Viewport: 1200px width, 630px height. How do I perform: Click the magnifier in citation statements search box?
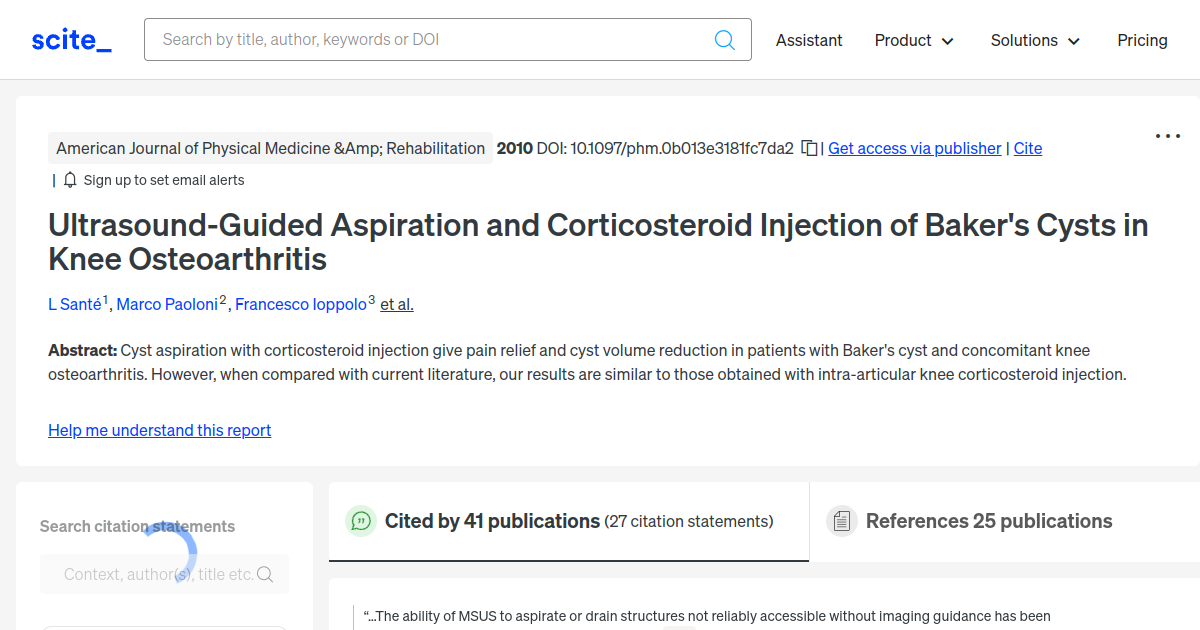click(264, 574)
